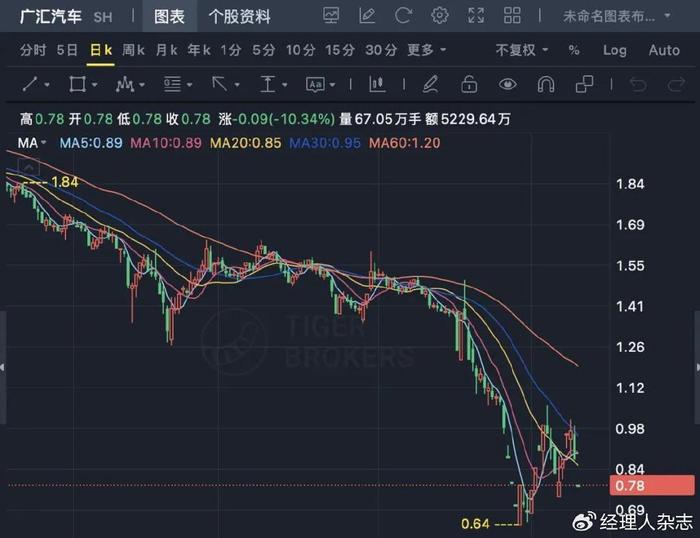This screenshot has height=538, width=700.
Task: Click the chart monitor icon in header
Action: click(331, 16)
